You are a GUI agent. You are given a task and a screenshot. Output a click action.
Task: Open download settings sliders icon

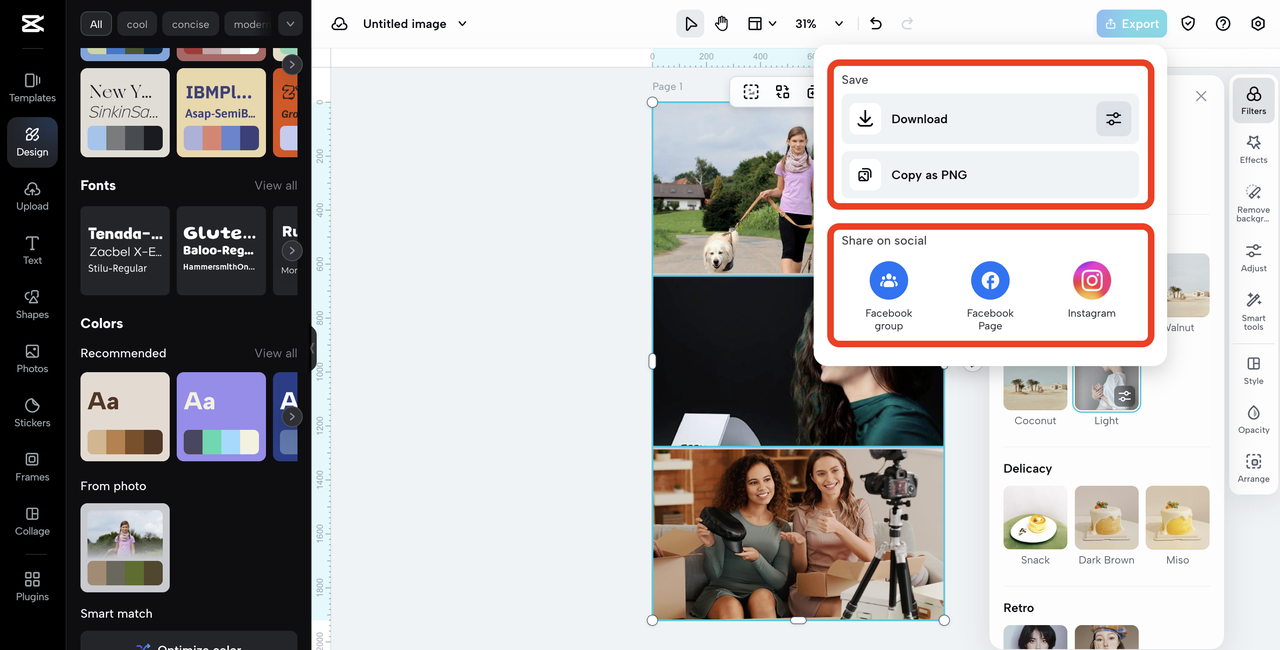click(x=1113, y=119)
